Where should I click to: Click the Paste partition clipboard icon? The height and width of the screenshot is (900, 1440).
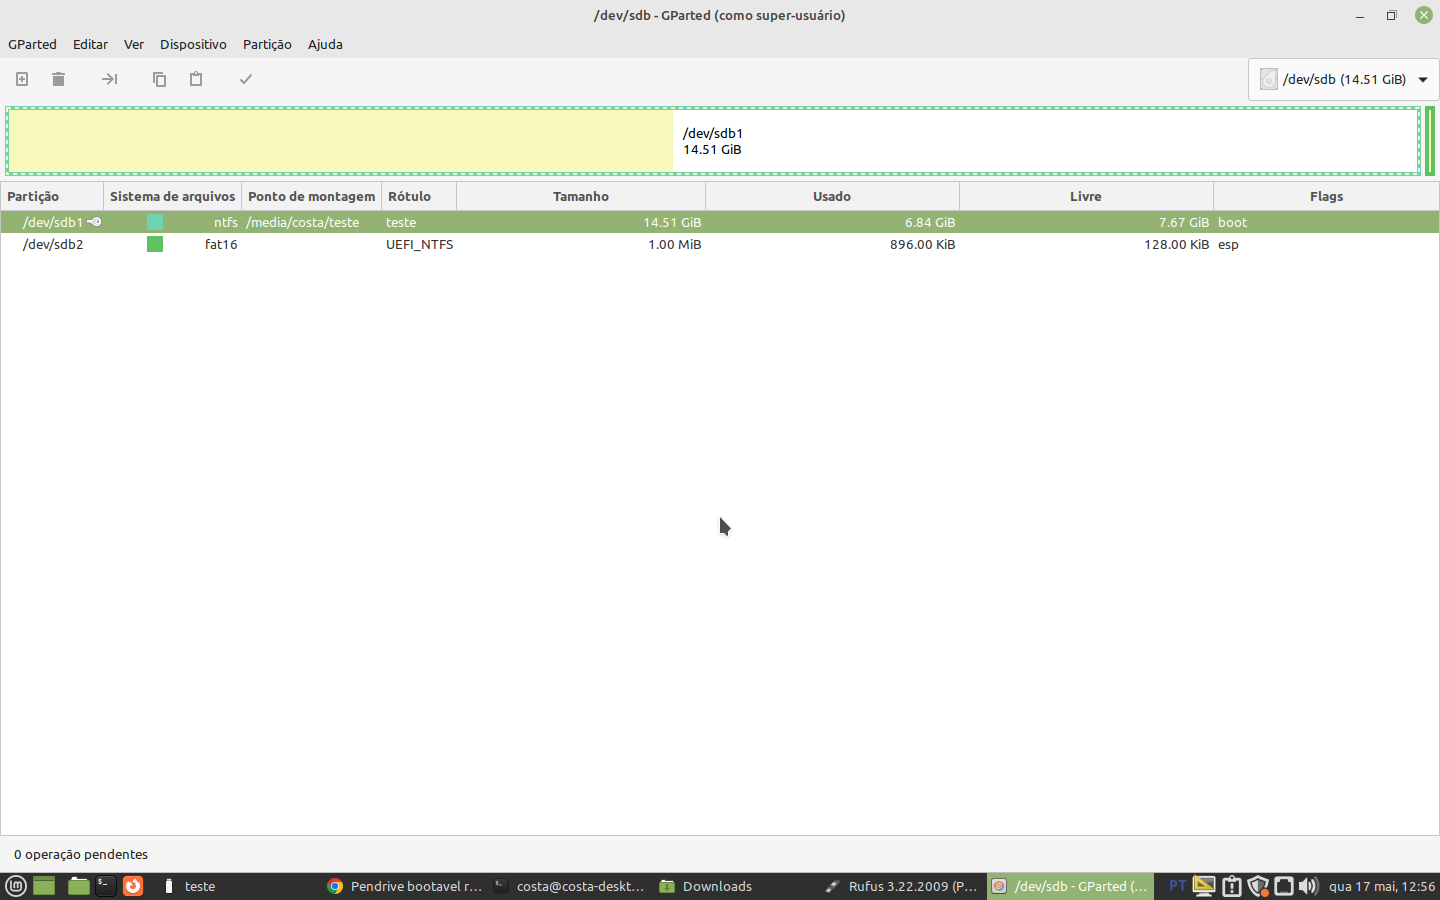click(196, 79)
